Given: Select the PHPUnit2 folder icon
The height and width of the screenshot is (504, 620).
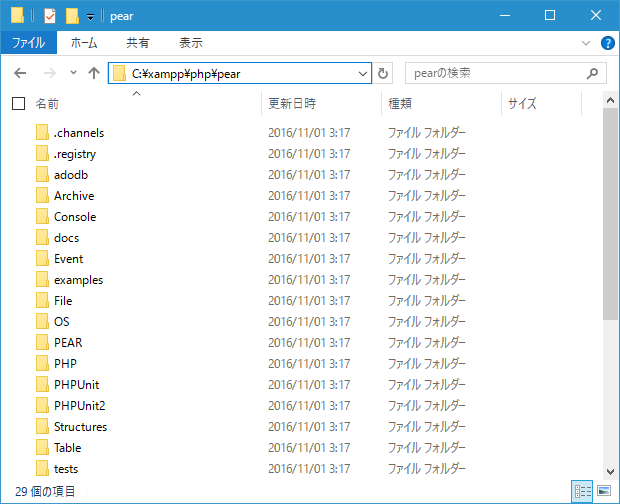Looking at the screenshot, I should 42,405.
